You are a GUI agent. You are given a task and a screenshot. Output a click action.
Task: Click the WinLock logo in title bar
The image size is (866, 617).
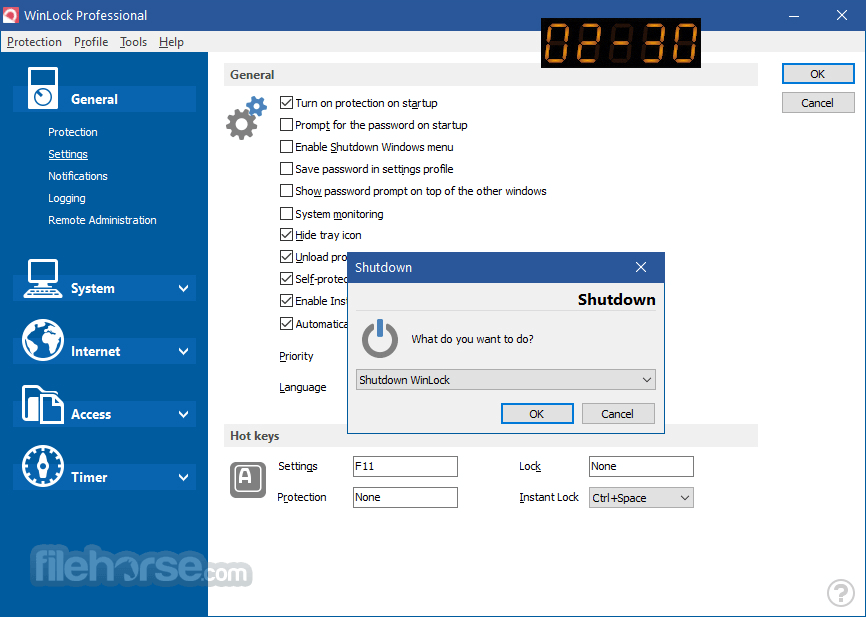coord(10,15)
